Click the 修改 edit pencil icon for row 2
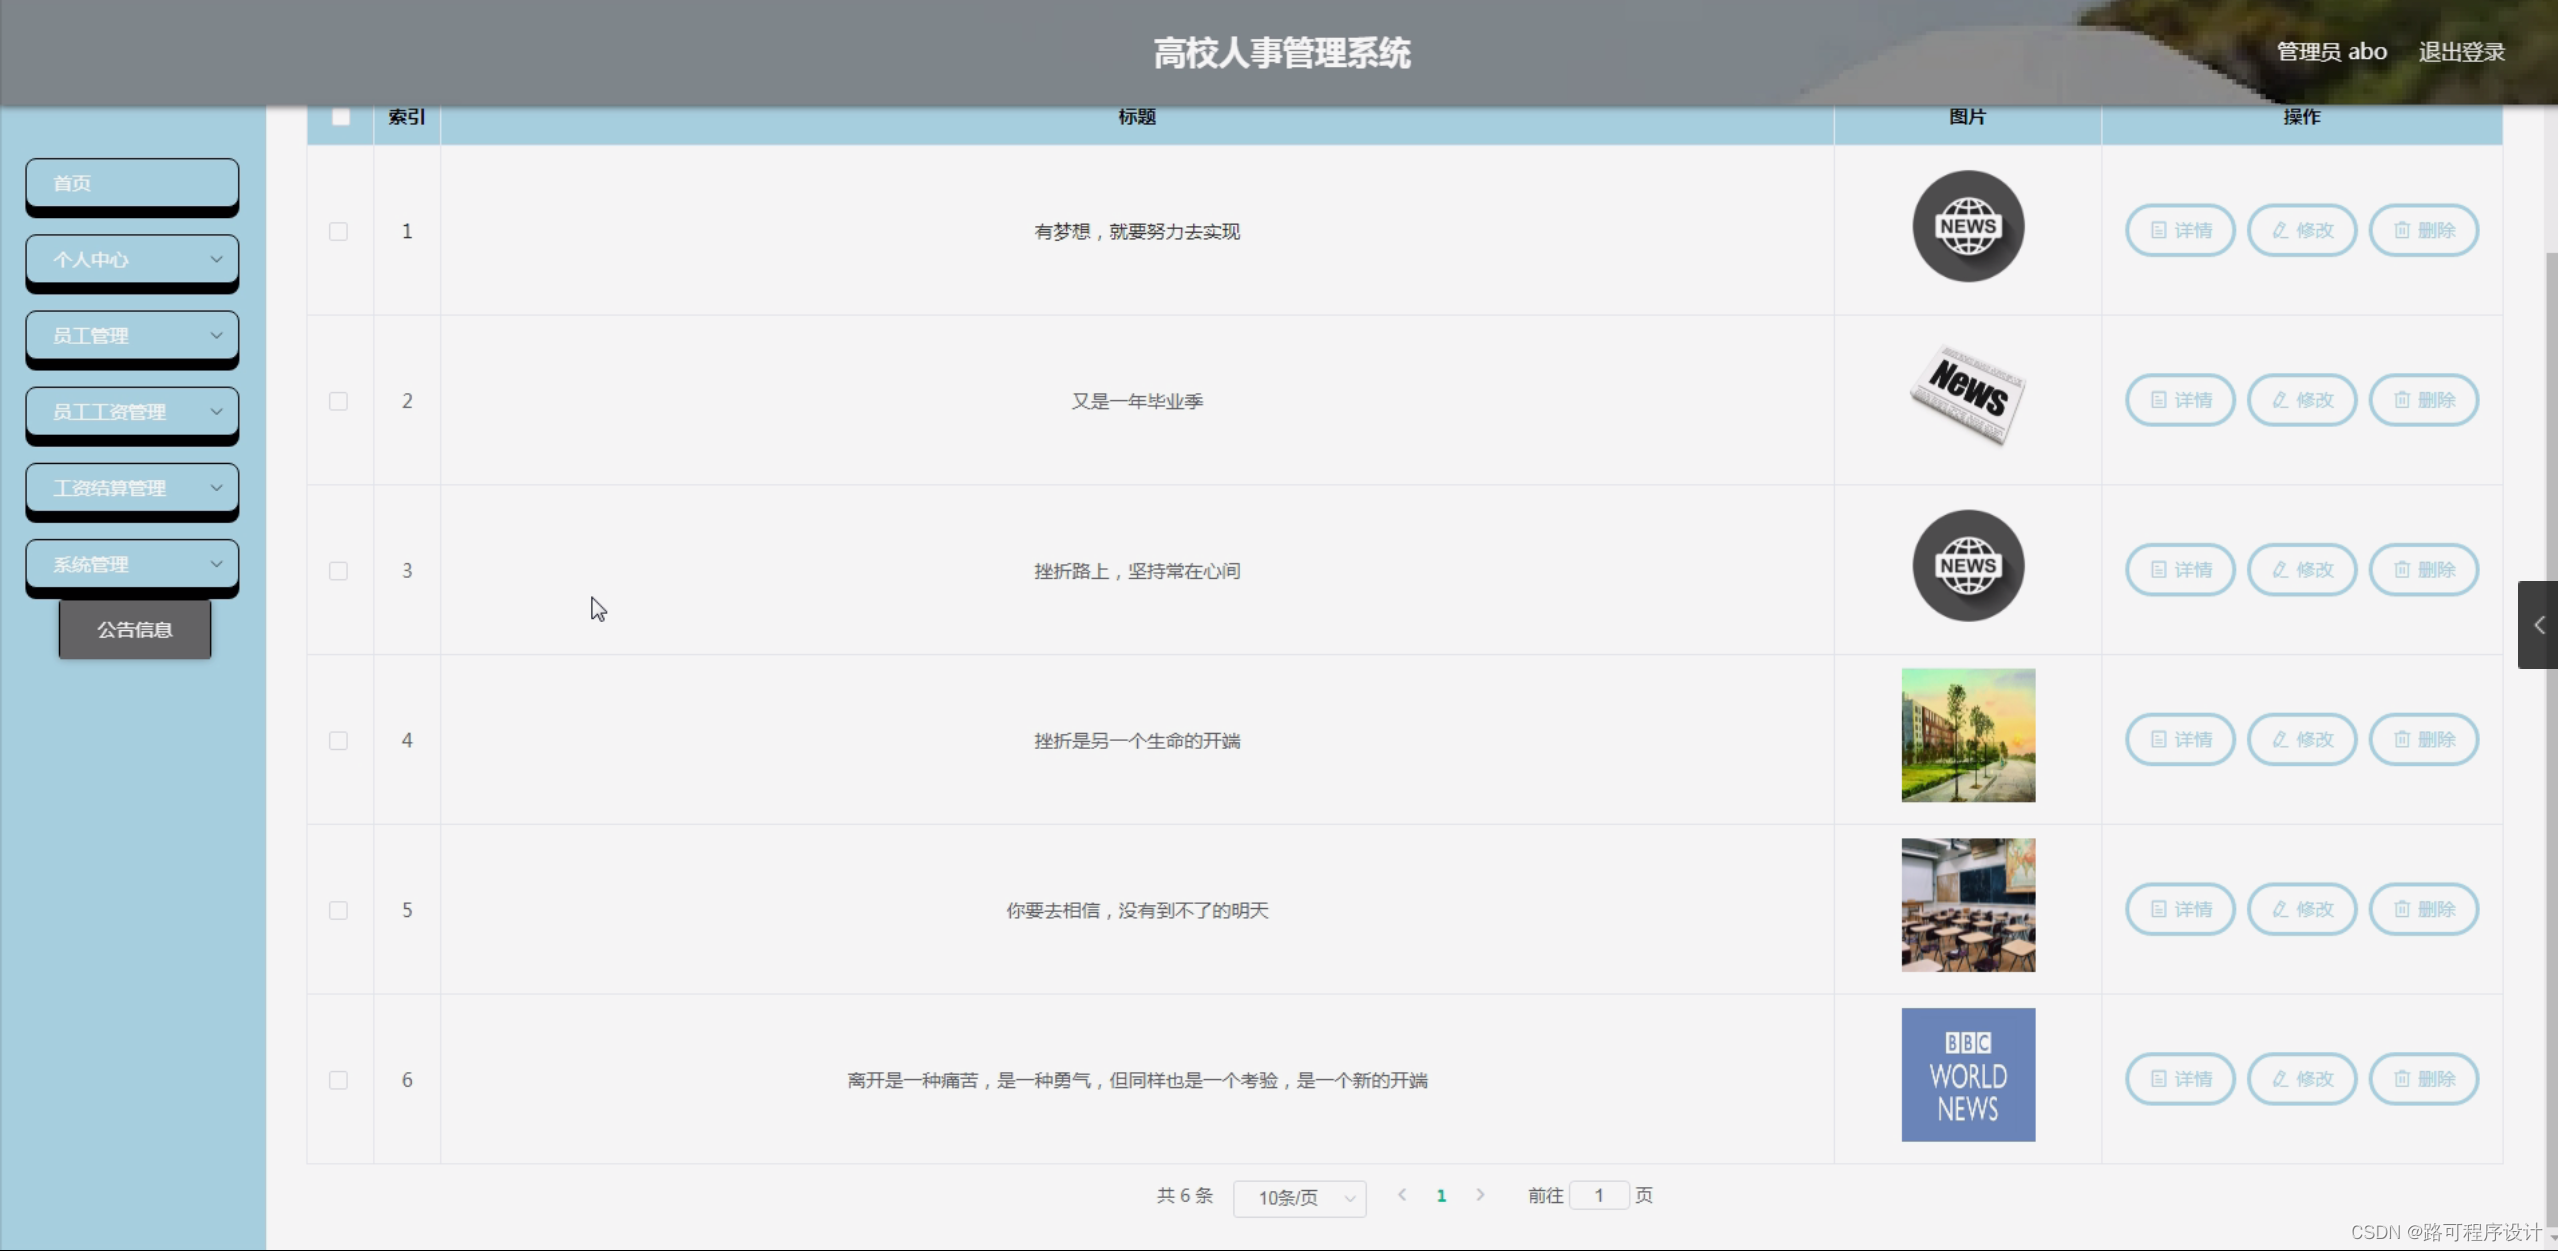This screenshot has height=1251, width=2558. coord(2280,401)
